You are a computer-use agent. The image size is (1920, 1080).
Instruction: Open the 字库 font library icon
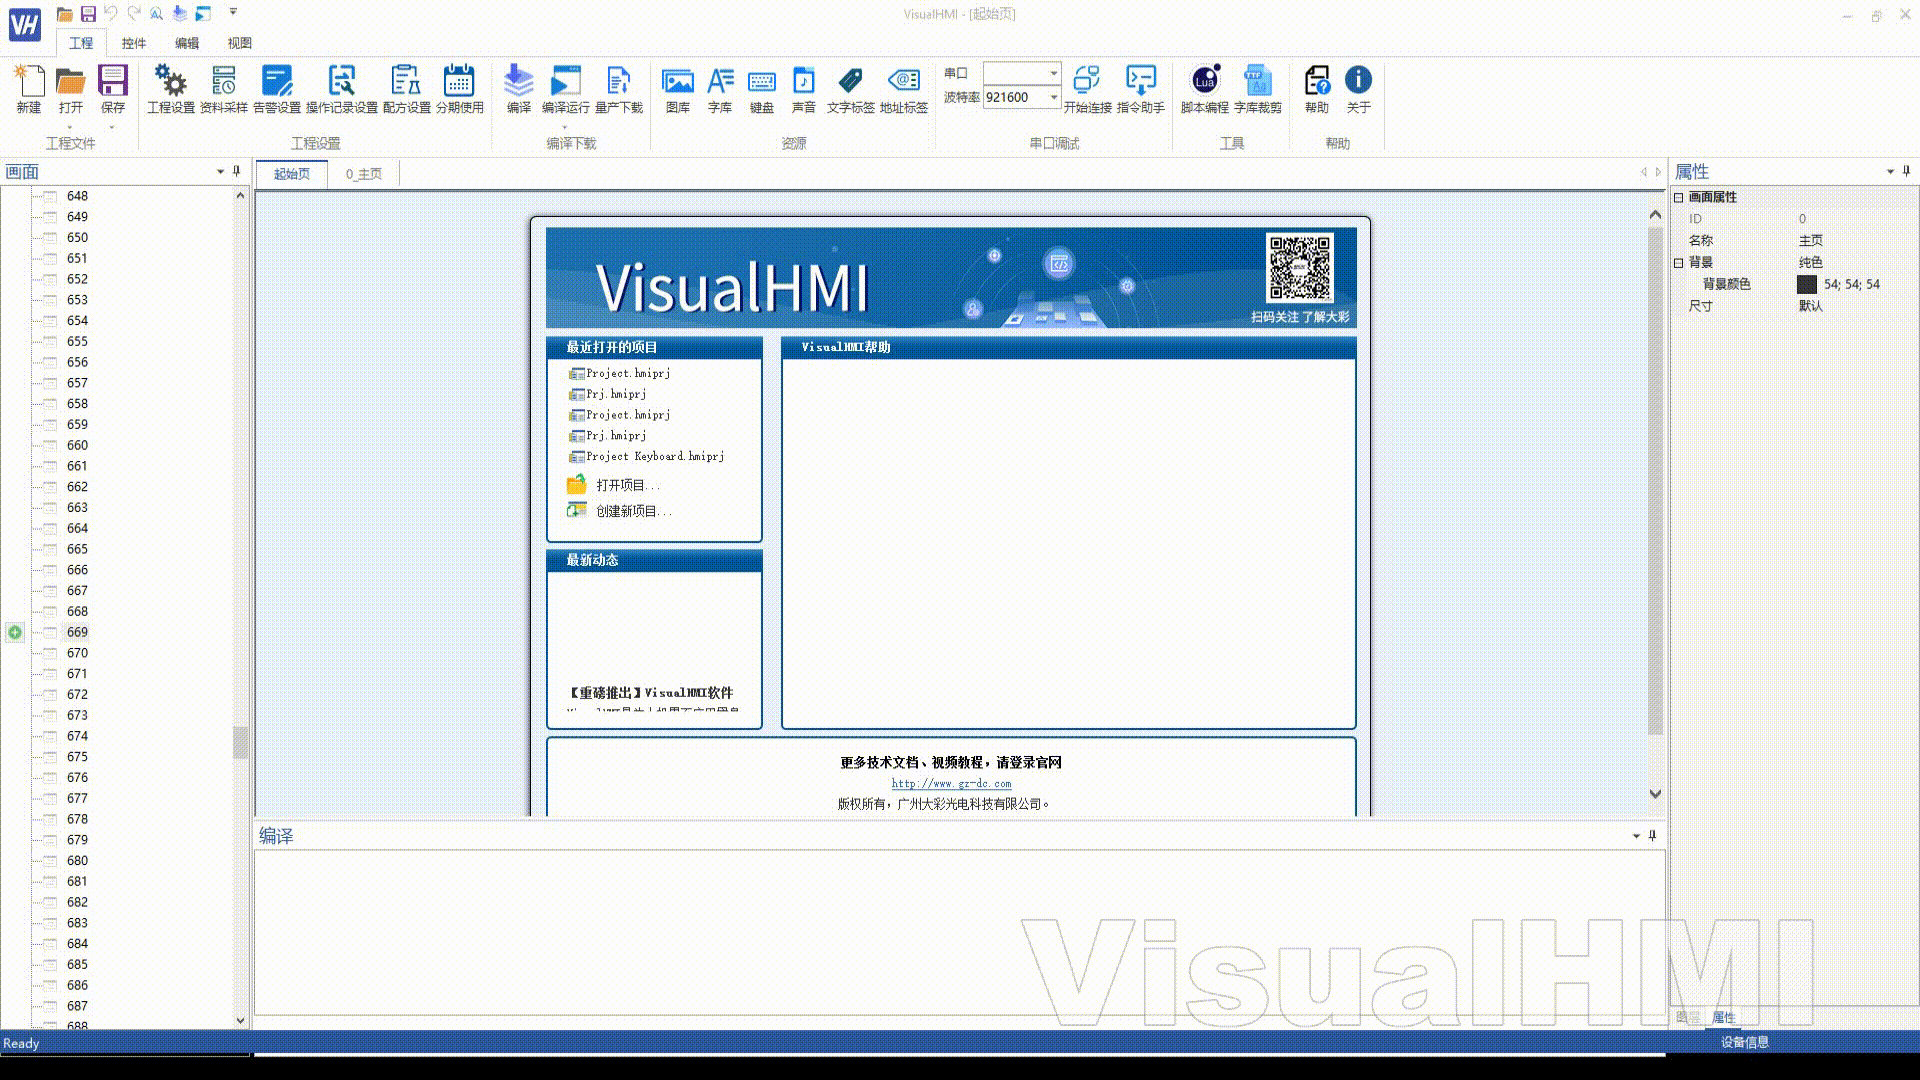(719, 82)
